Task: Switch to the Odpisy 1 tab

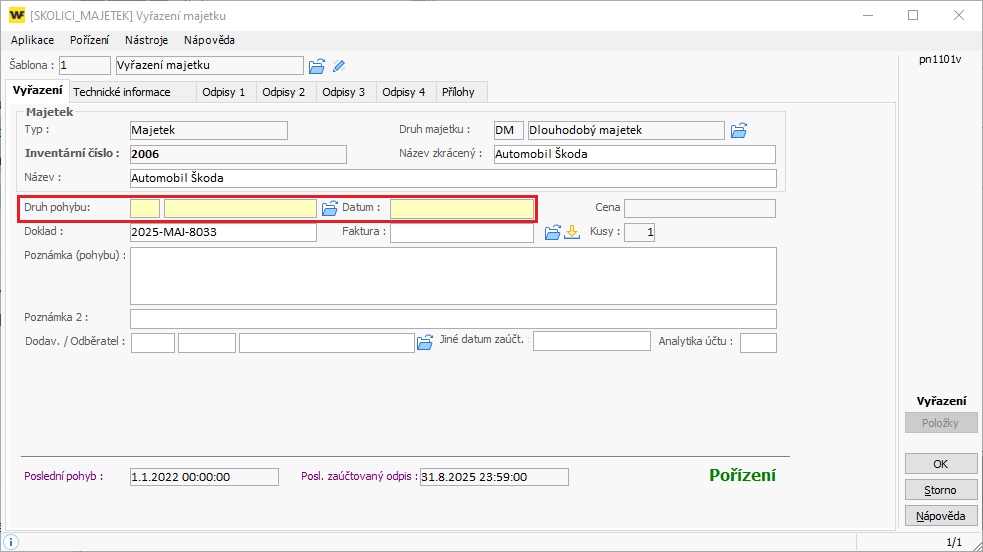Action: (x=223, y=92)
